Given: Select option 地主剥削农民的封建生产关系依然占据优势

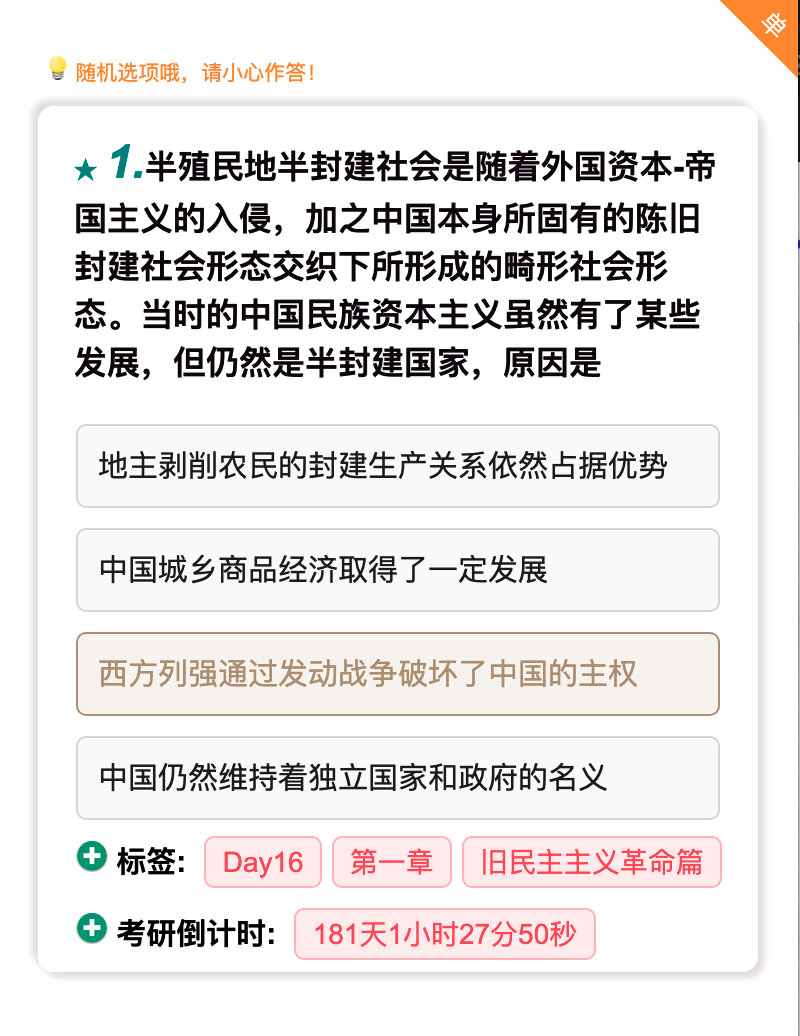Looking at the screenshot, I should click(398, 466).
